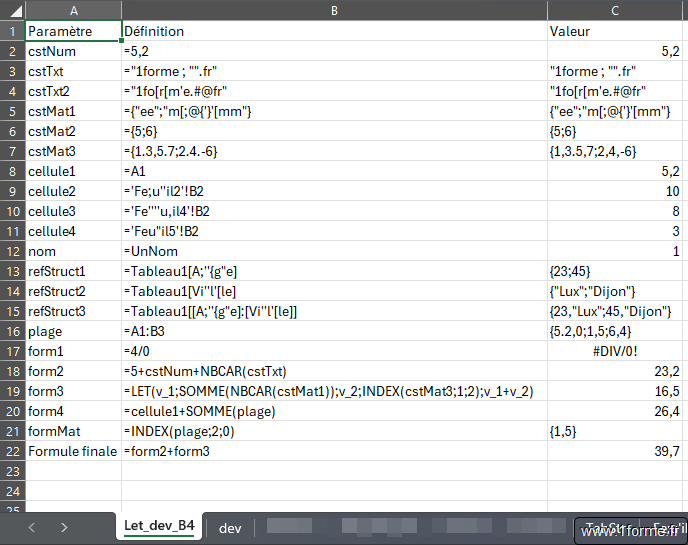Select the cstNum parameter cell

click(72, 50)
